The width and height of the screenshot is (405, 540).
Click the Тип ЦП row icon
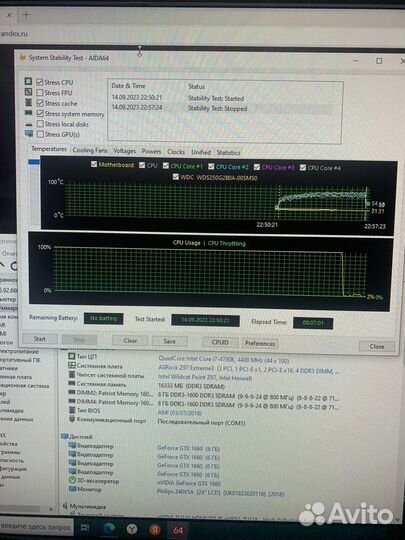click(x=72, y=356)
